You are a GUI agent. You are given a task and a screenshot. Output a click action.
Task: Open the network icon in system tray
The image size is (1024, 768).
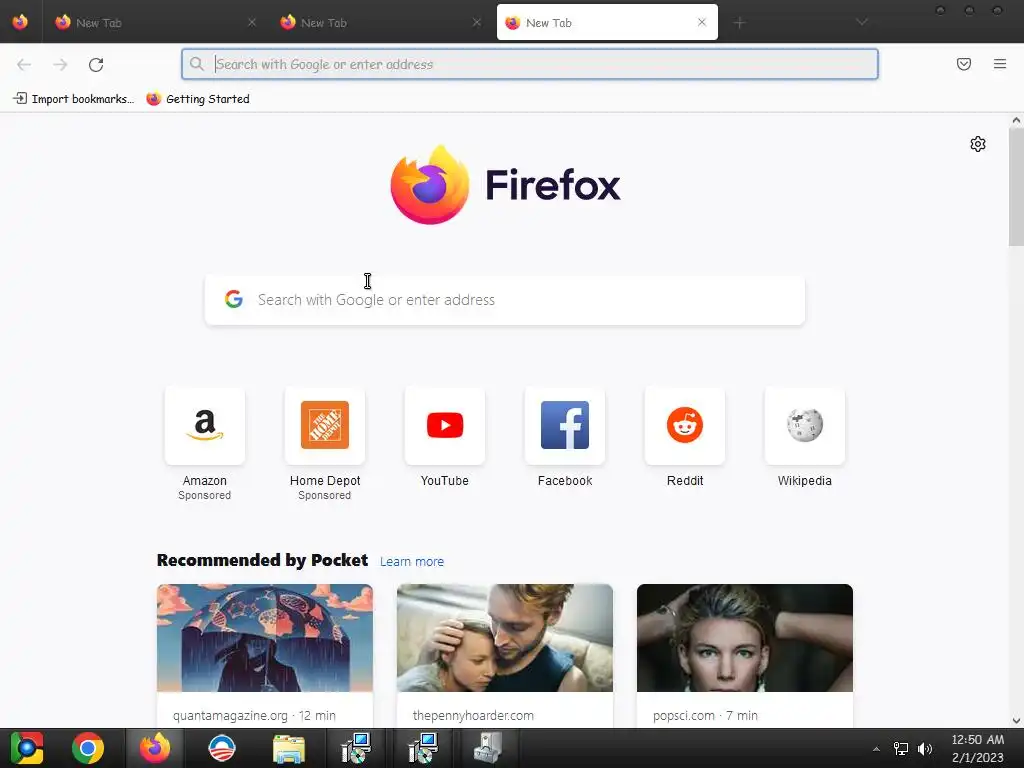[901, 748]
